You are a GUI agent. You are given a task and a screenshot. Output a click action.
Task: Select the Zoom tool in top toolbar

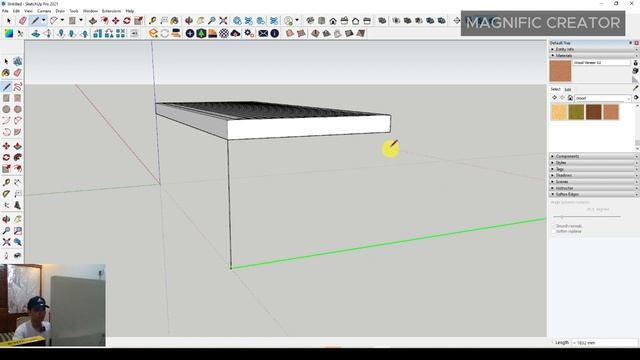pyautogui.click(x=212, y=20)
